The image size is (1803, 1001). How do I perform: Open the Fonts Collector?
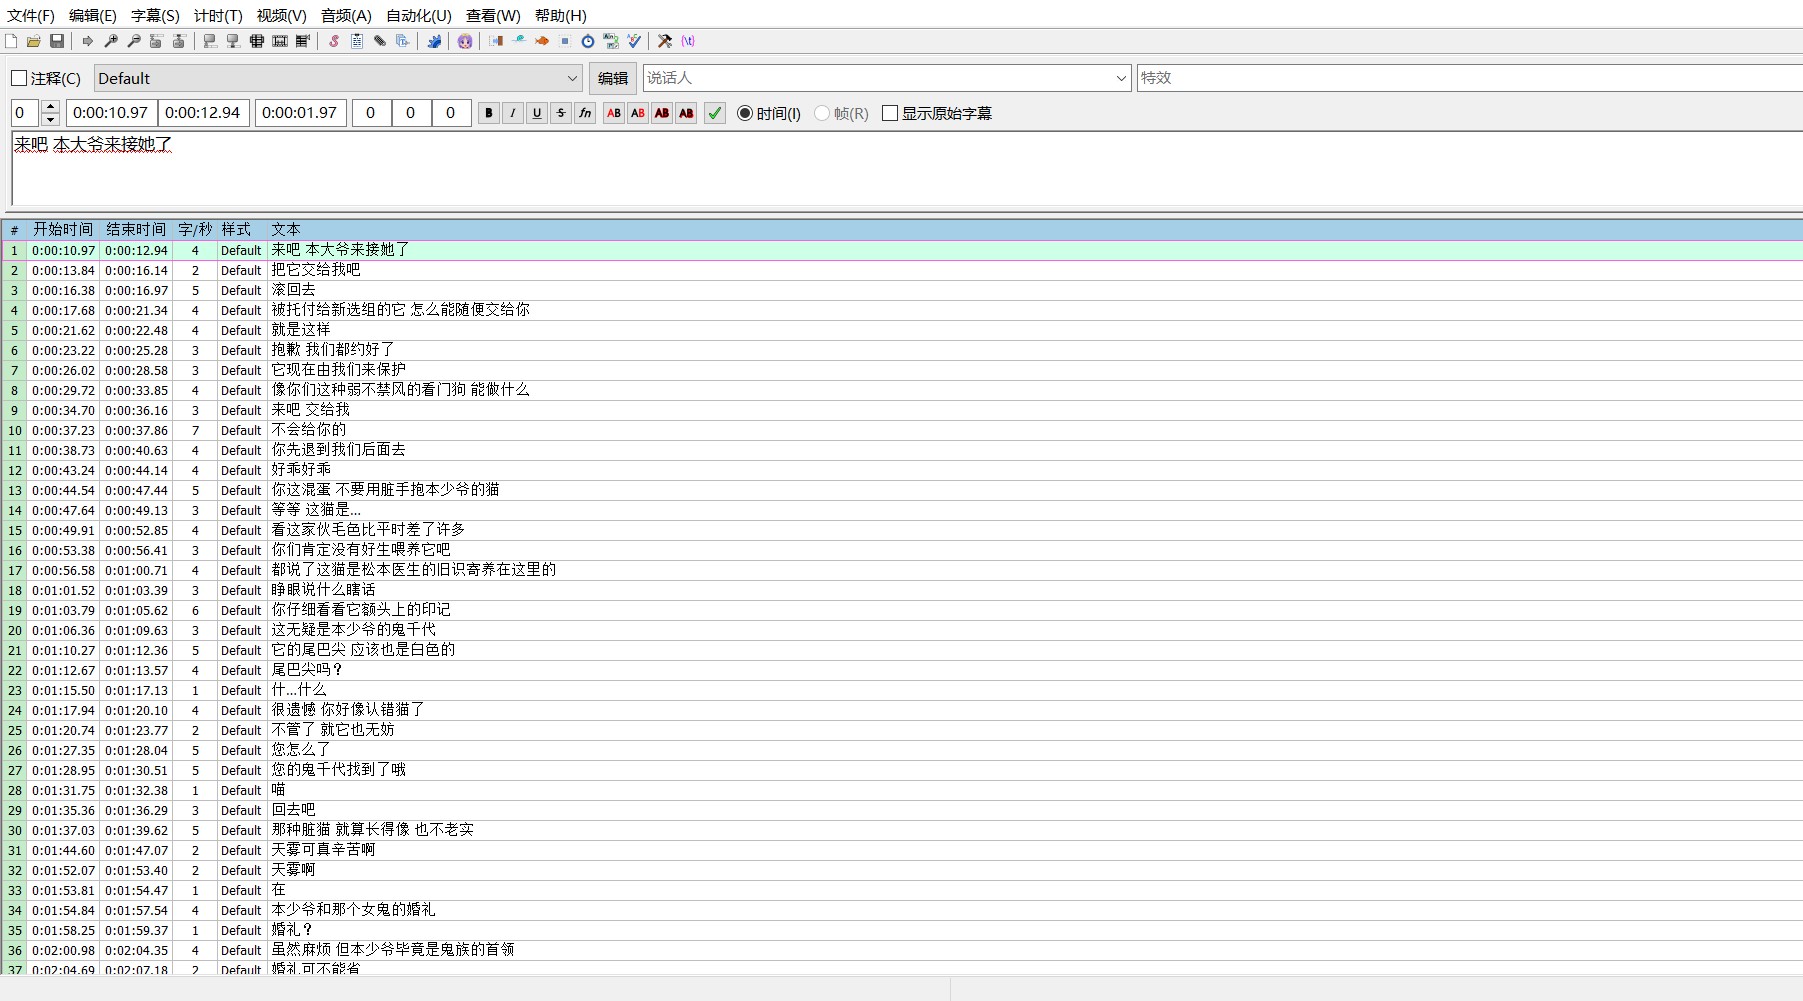click(x=403, y=41)
